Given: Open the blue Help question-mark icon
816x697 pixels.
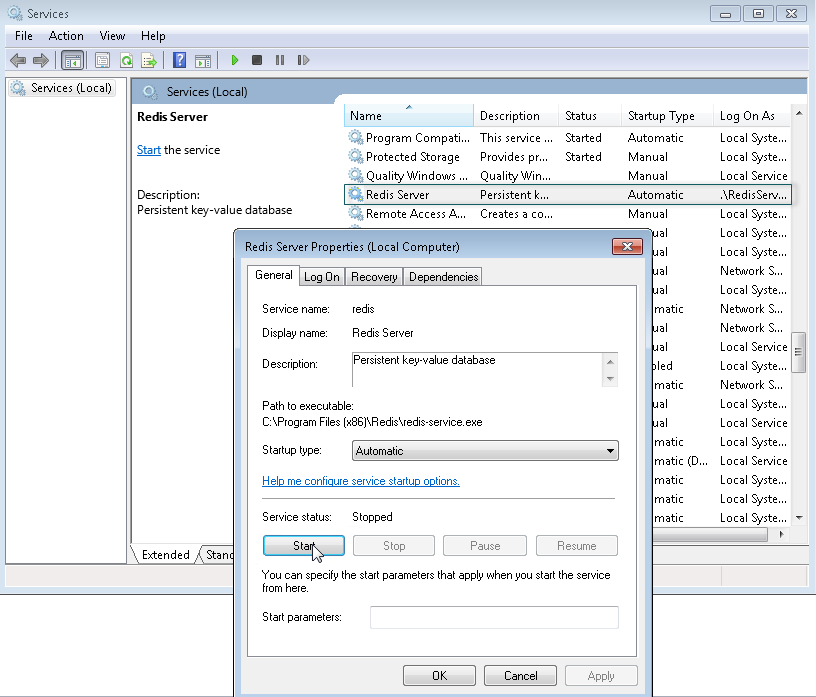Looking at the screenshot, I should click(x=179, y=60).
